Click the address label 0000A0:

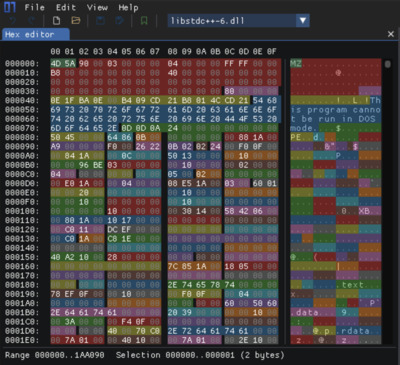coord(22,155)
